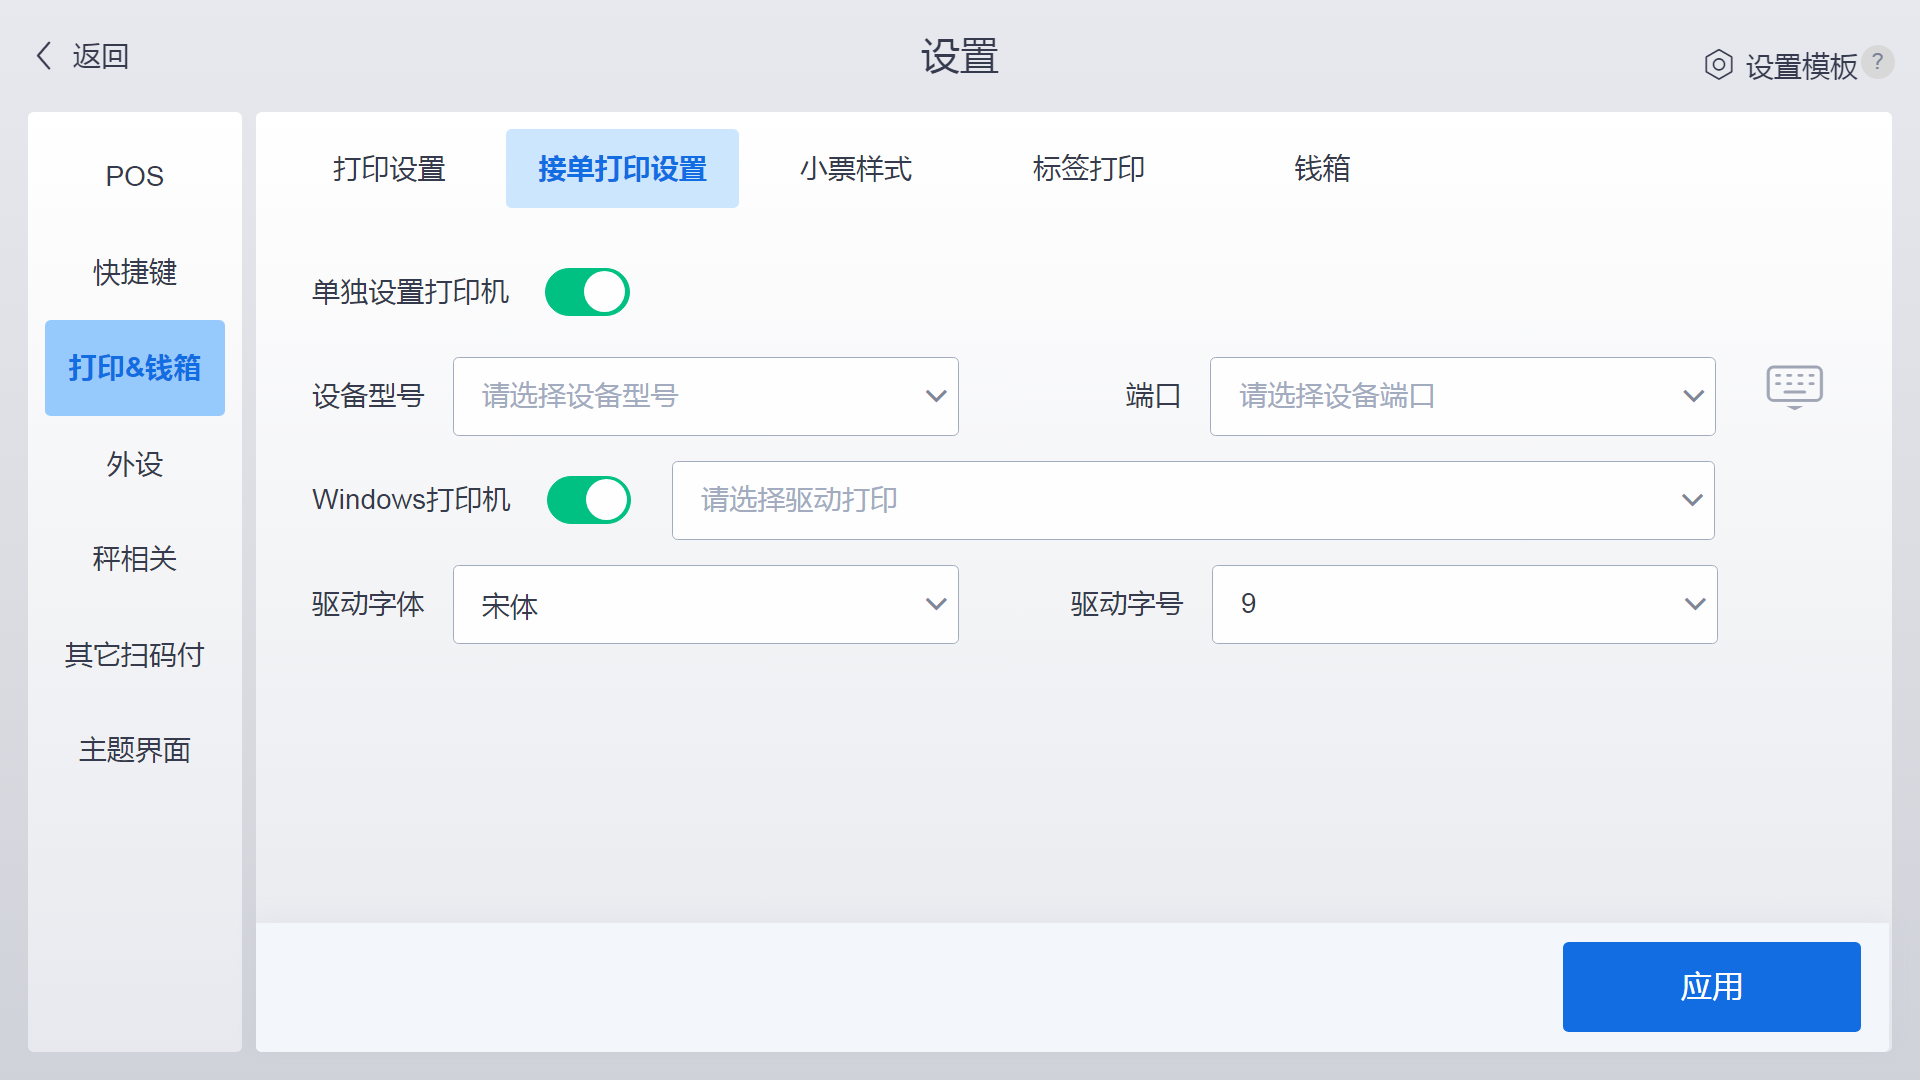
Task: Open the virtual keyboard icon
Action: (1794, 386)
